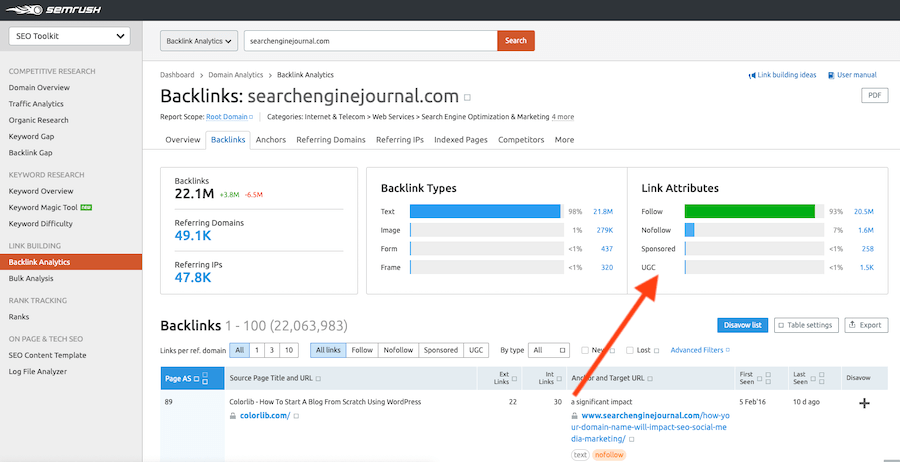Click the Advanced Filters expand icon
The width and height of the screenshot is (900, 462).
coord(728,350)
